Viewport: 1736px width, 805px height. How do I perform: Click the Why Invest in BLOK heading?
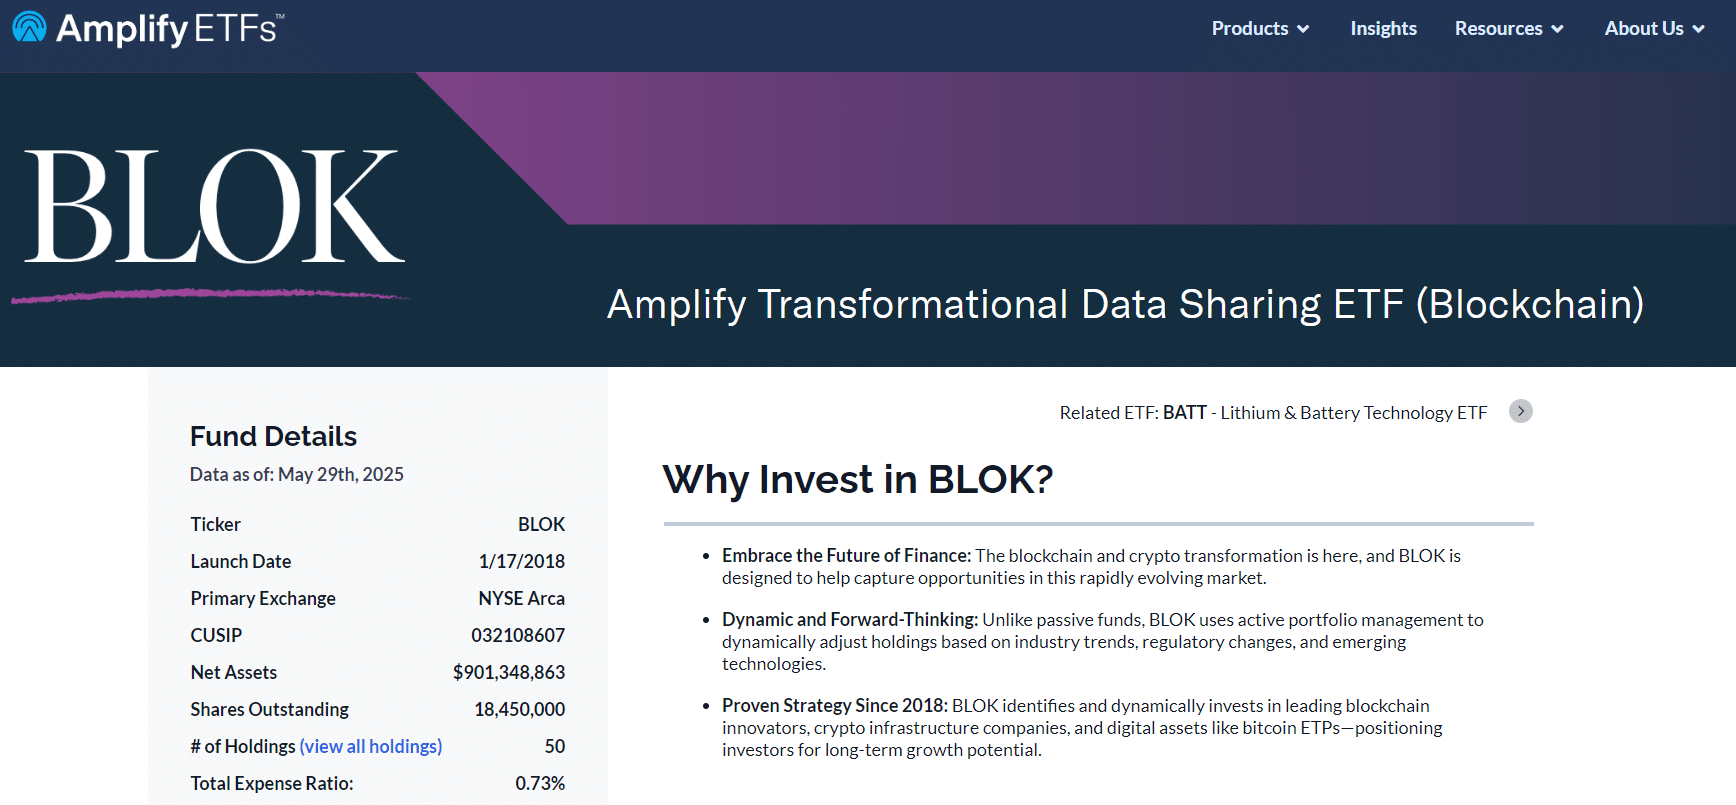click(858, 480)
